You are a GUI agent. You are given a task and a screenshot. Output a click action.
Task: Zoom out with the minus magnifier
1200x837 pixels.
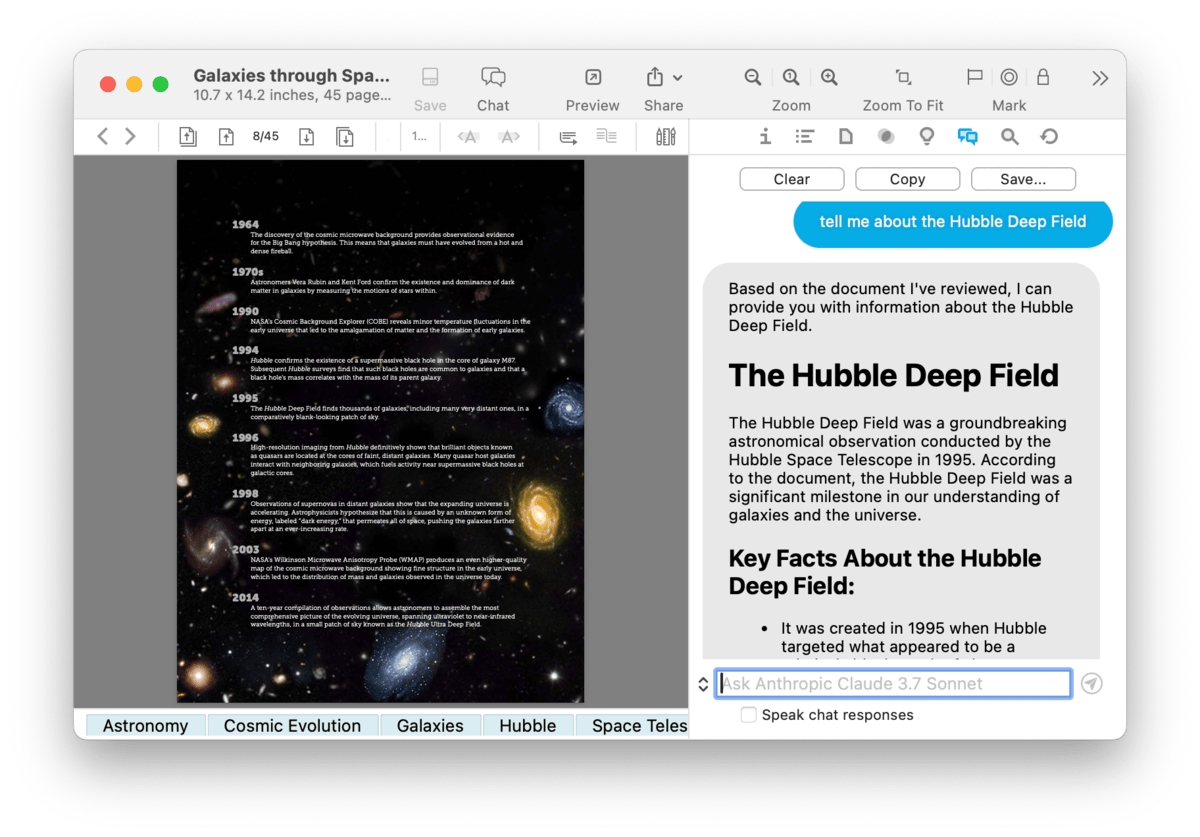click(753, 78)
